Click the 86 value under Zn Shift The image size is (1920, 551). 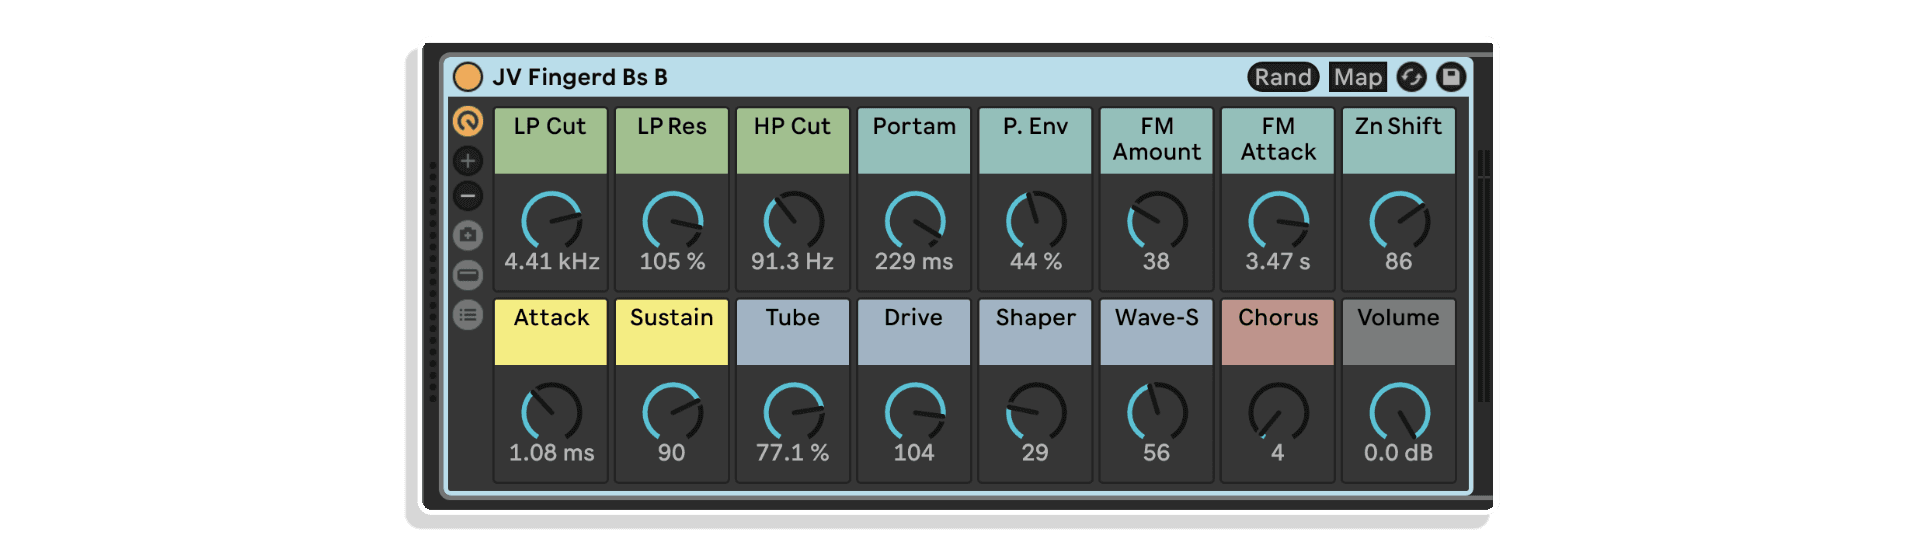point(1399,262)
